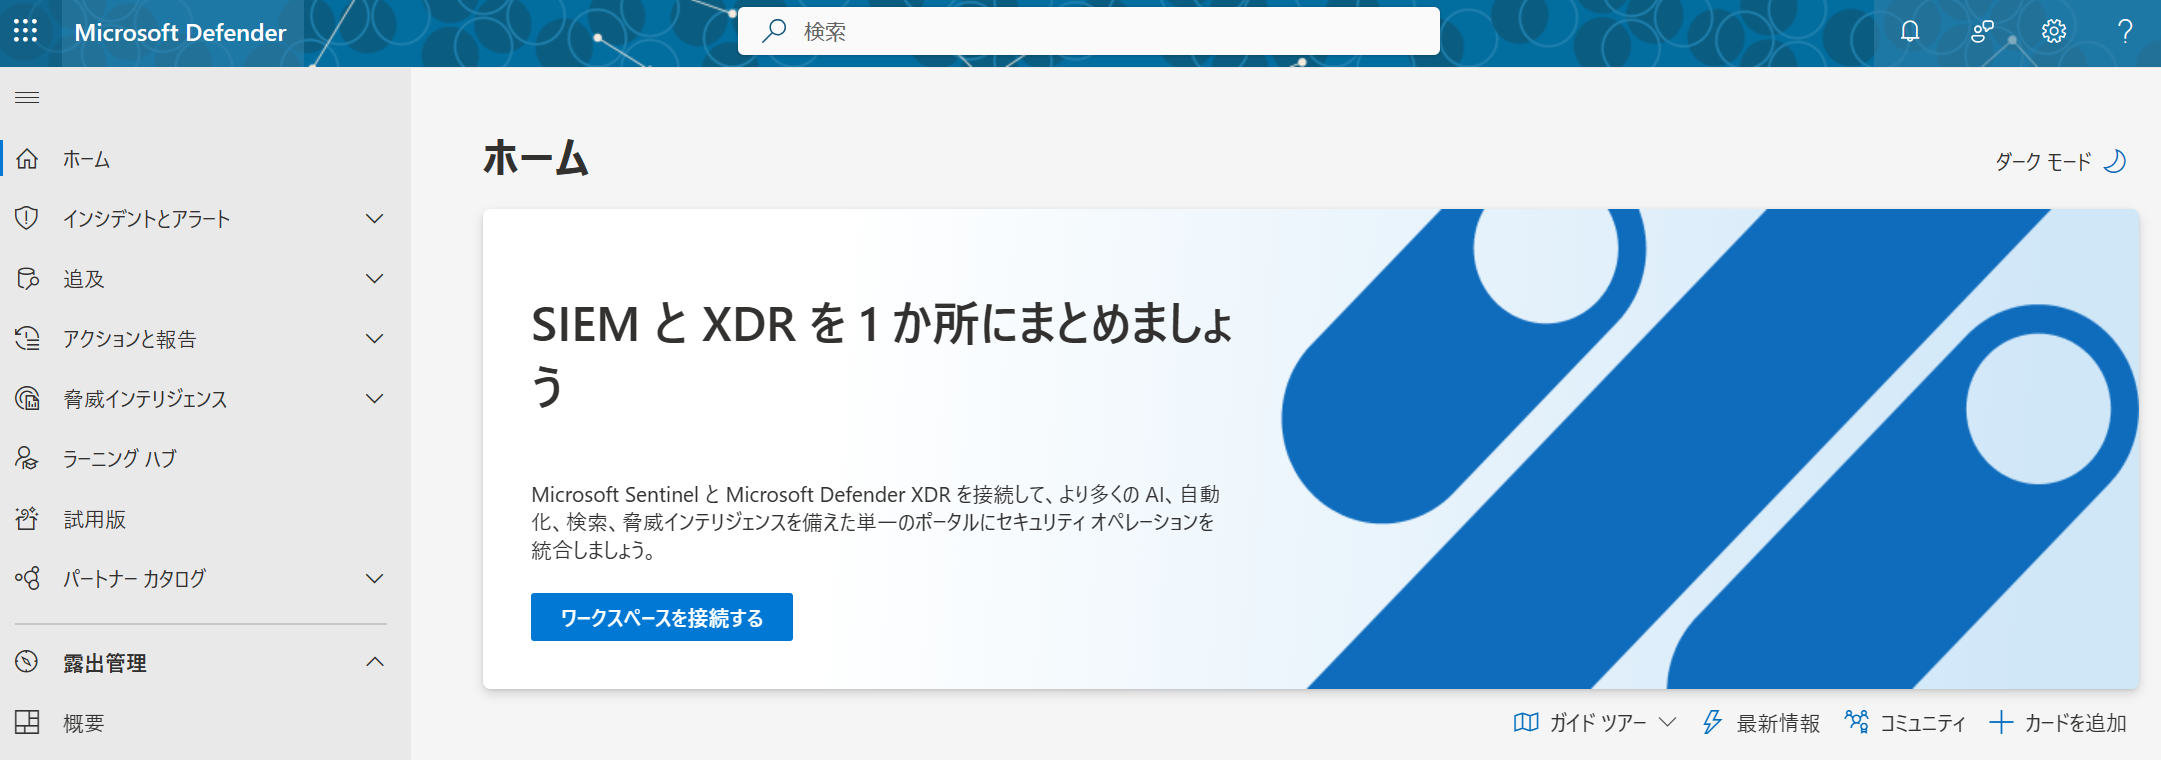Click the 概要 grid icon
The width and height of the screenshot is (2161, 760).
pyautogui.click(x=27, y=722)
